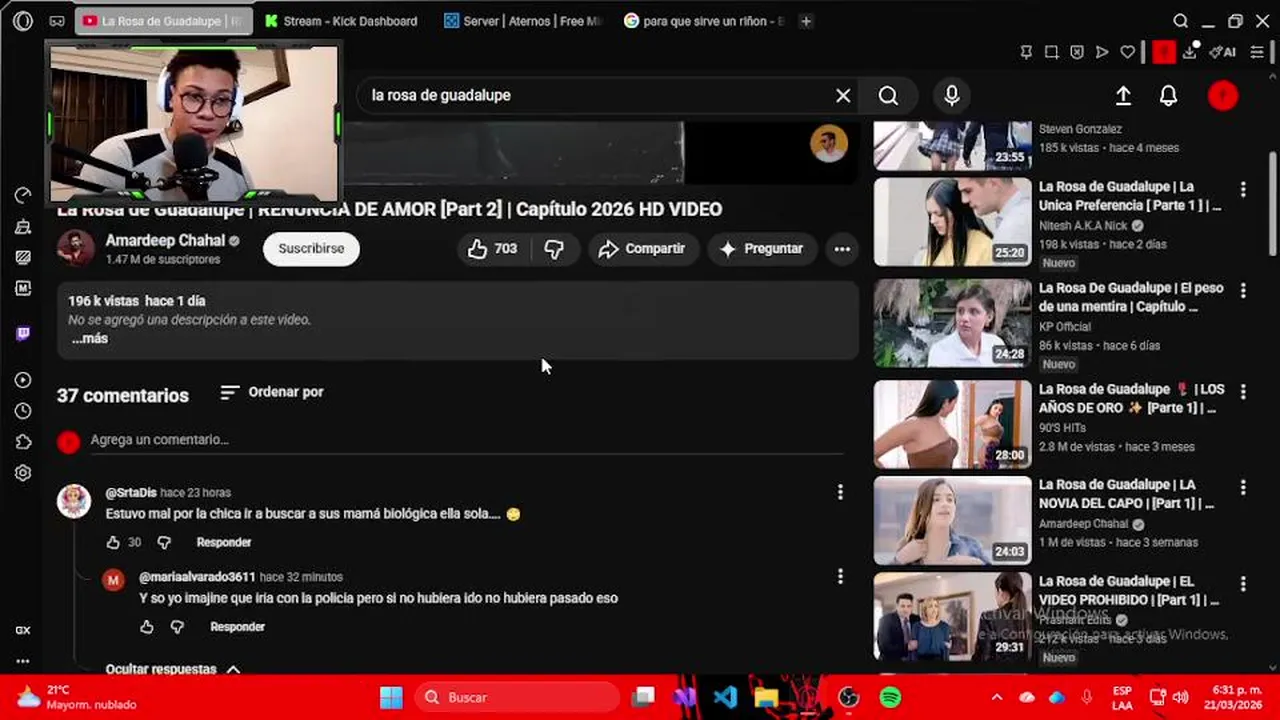Clear the YouTube search text

pyautogui.click(x=843, y=95)
